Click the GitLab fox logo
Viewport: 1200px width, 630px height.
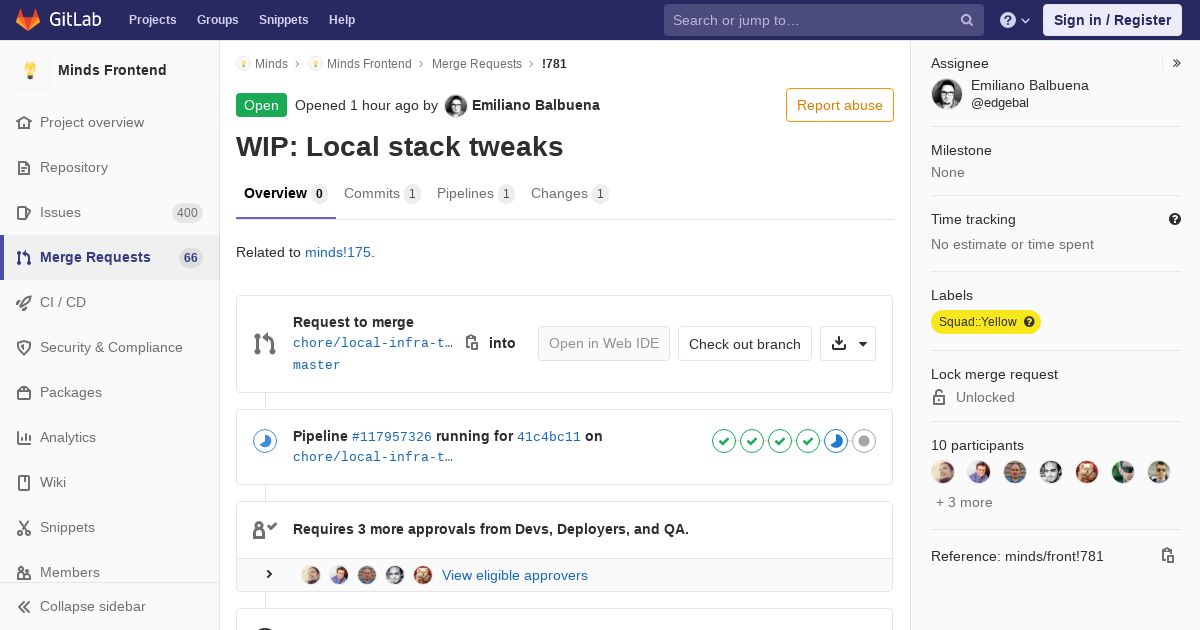tap(28, 20)
